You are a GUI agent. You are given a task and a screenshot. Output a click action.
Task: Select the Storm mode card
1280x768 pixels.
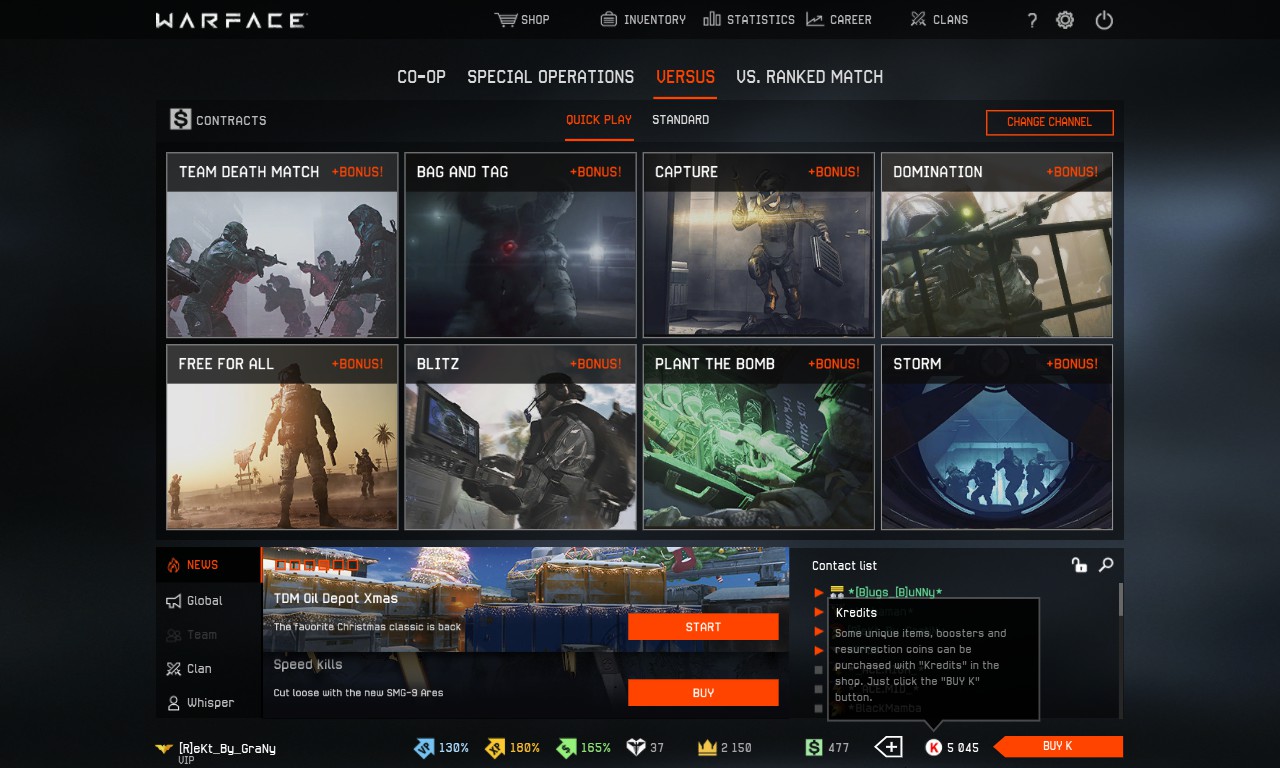997,437
